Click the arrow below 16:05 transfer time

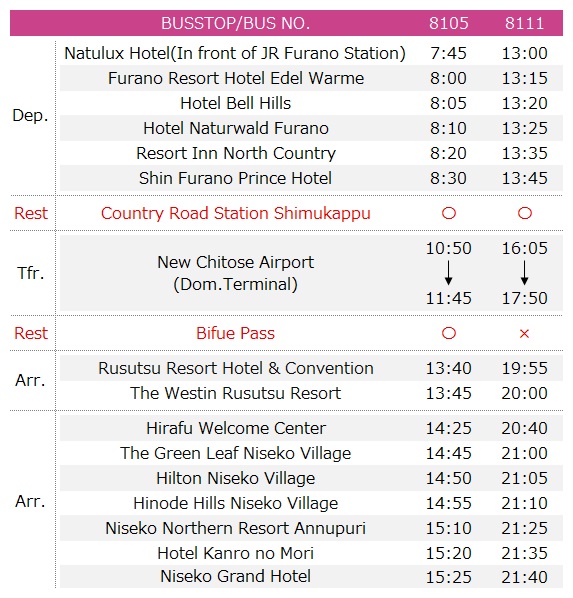[525, 273]
